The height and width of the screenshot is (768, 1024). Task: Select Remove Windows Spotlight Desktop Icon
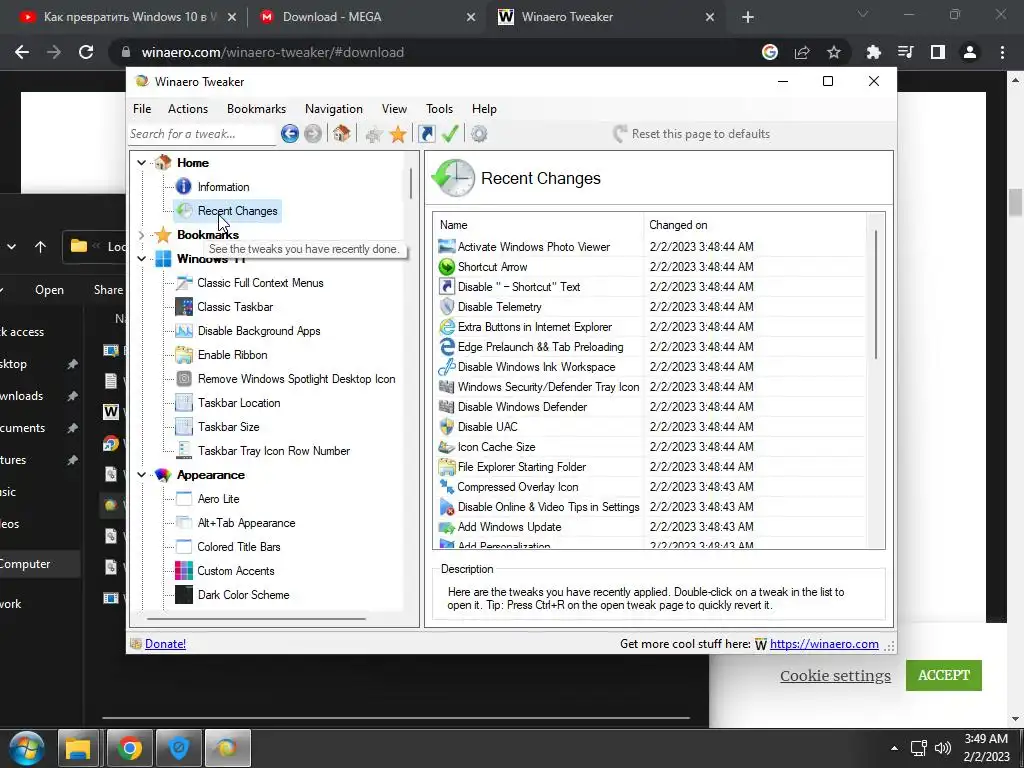pos(296,379)
